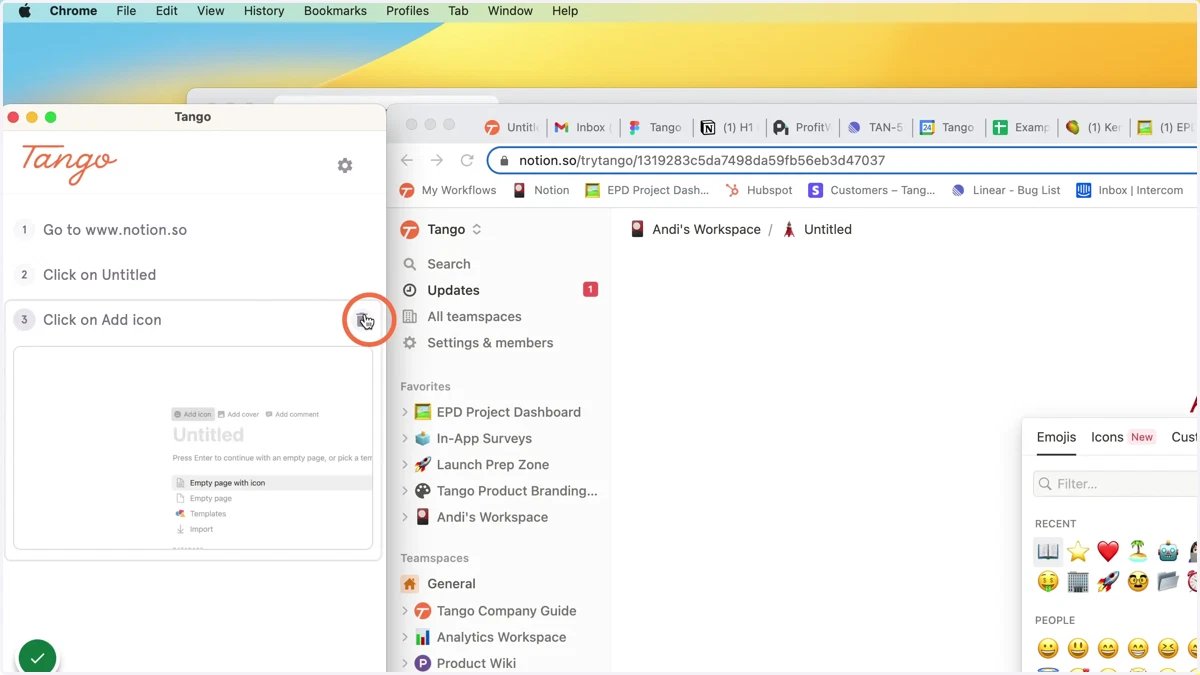Open Linear - Bug List bookmark
The width and height of the screenshot is (1200, 675).
click(x=1006, y=190)
